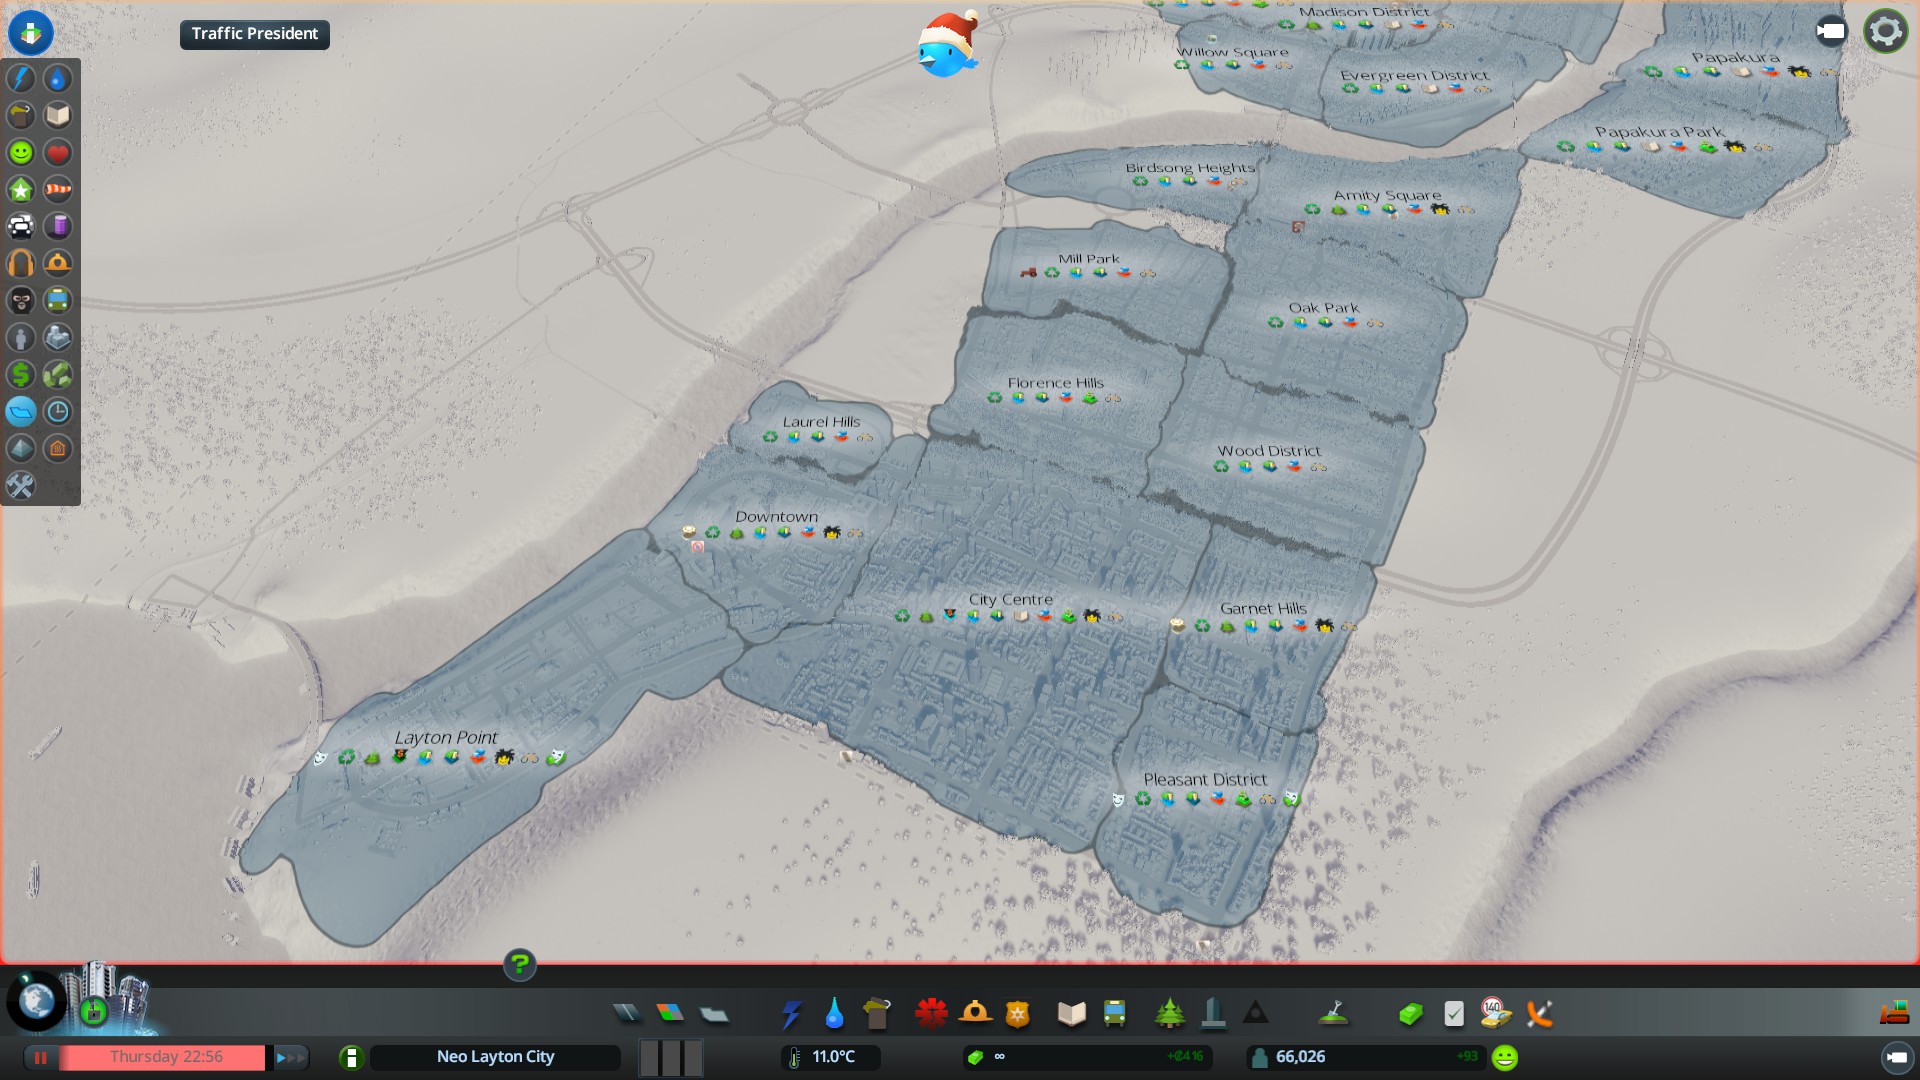Open the Electricity info view

21,79
